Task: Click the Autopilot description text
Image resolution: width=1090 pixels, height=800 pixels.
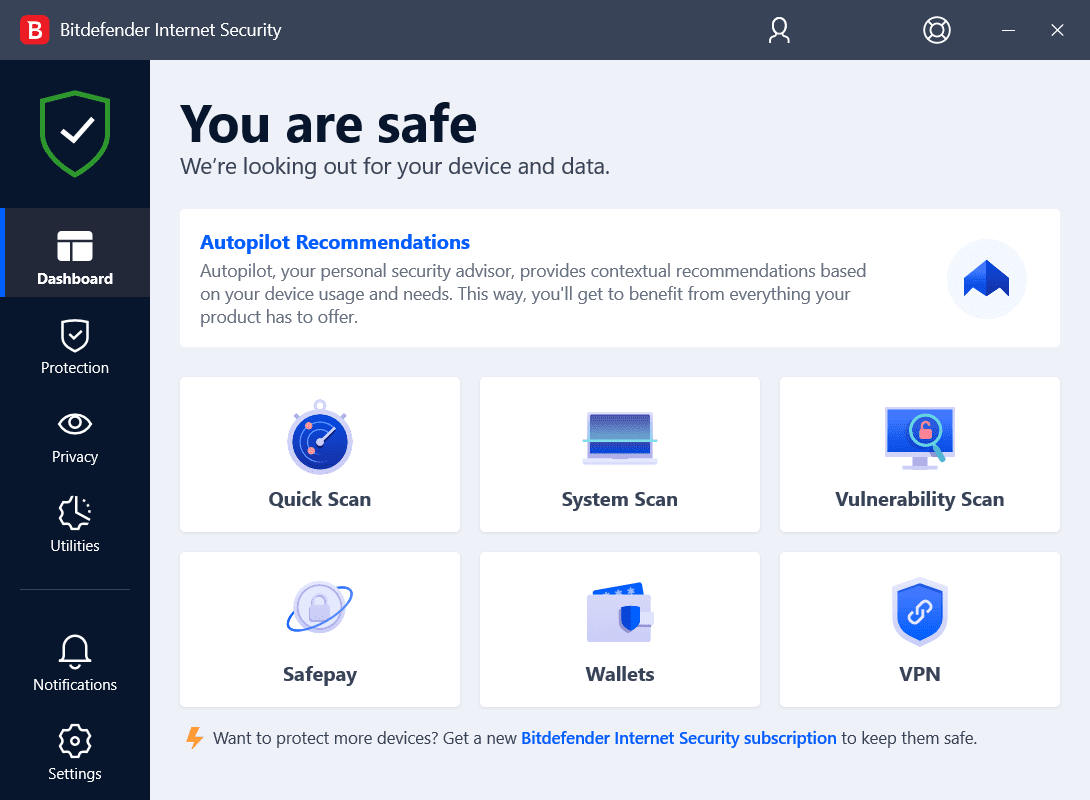Action: pyautogui.click(x=533, y=293)
